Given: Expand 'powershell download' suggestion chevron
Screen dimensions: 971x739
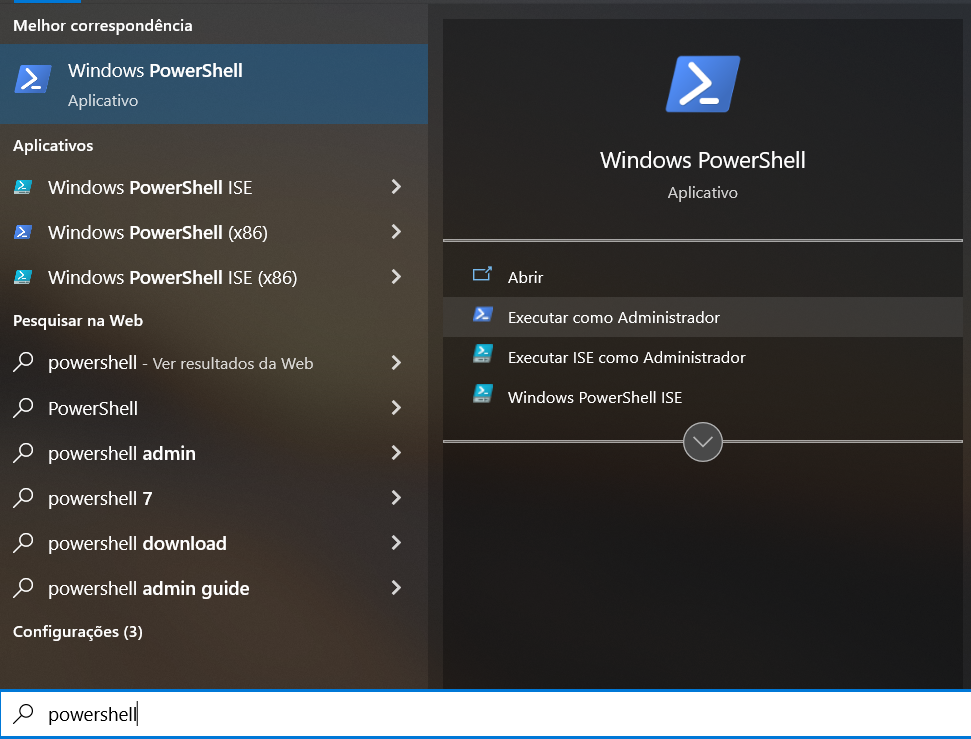Looking at the screenshot, I should (396, 543).
